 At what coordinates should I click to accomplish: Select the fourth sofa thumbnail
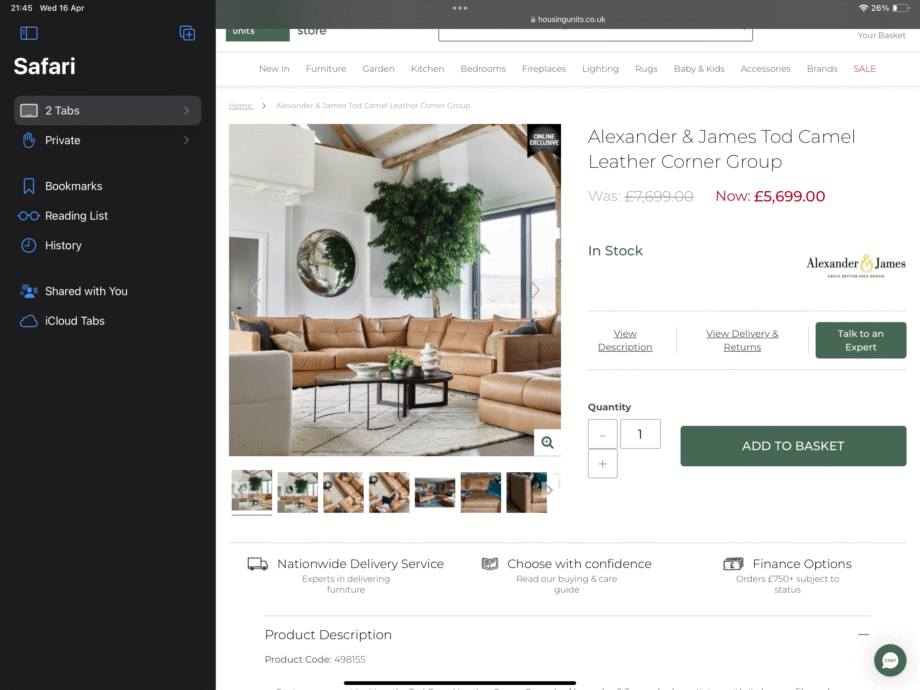[389, 492]
